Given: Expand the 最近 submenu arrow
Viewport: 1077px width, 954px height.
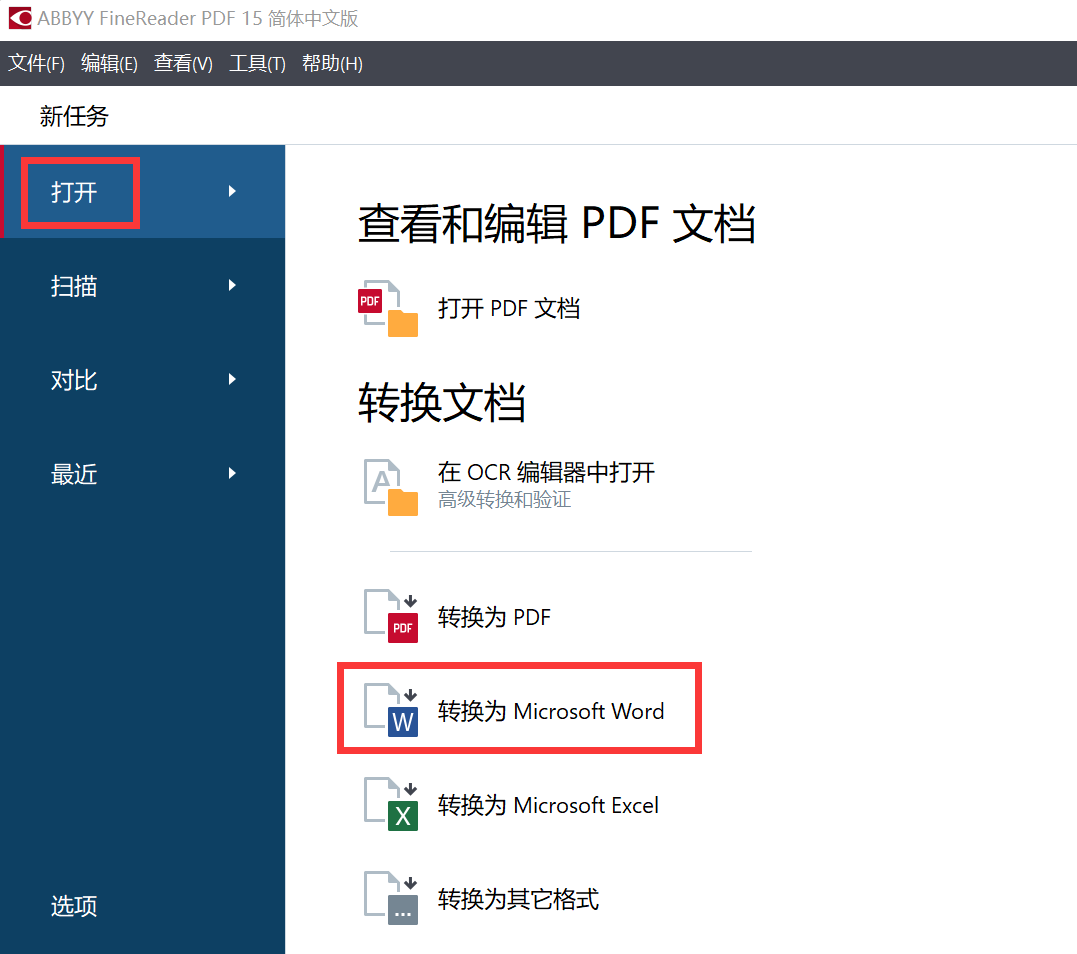Looking at the screenshot, I should tap(232, 473).
